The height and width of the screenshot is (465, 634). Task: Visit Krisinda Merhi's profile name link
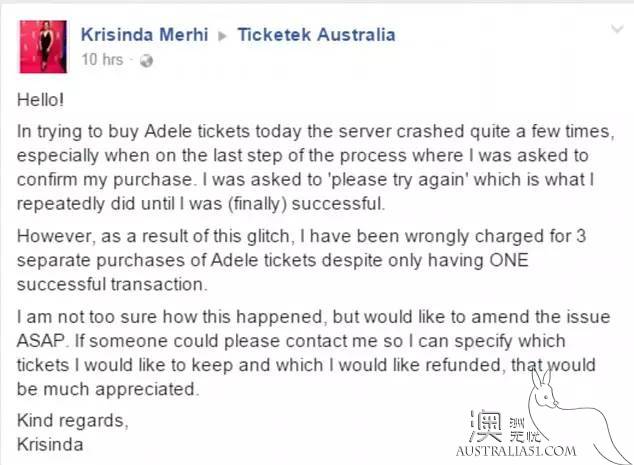click(x=144, y=35)
